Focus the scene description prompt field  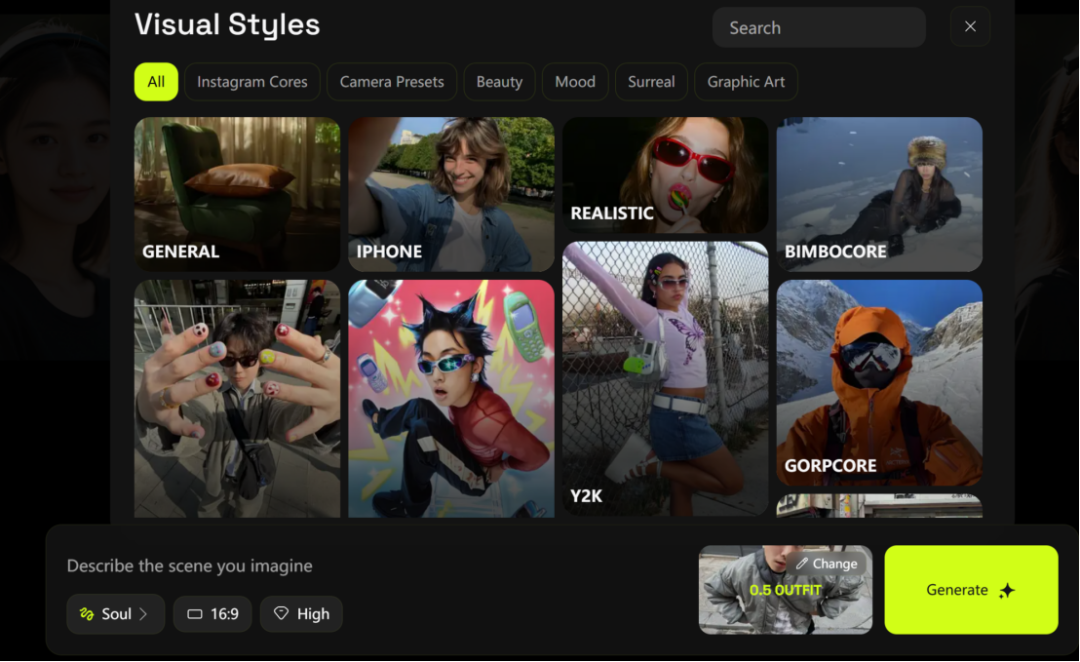click(189, 566)
